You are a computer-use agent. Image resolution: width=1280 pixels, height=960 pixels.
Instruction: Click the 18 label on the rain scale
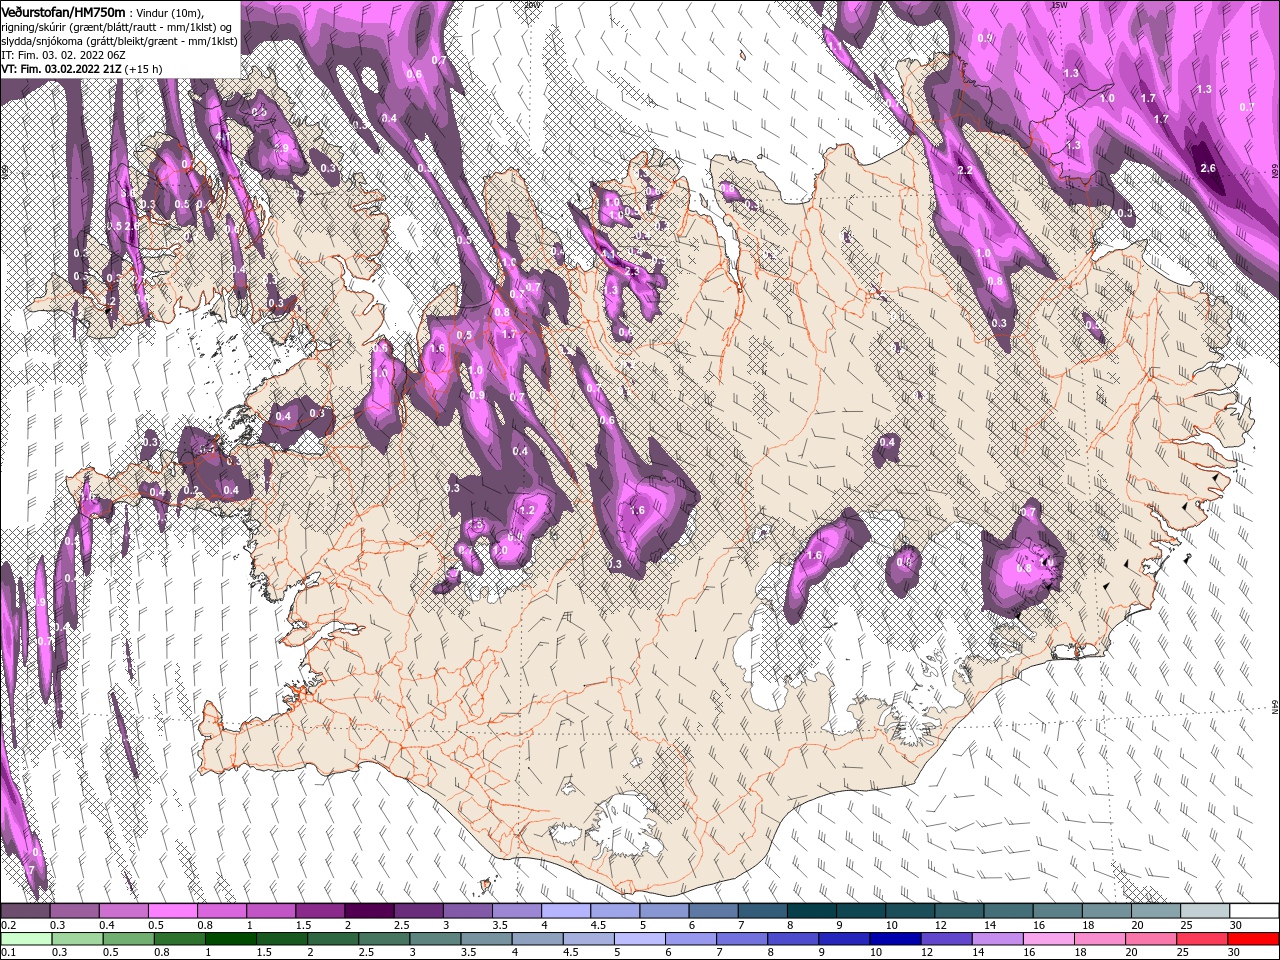1080,952
